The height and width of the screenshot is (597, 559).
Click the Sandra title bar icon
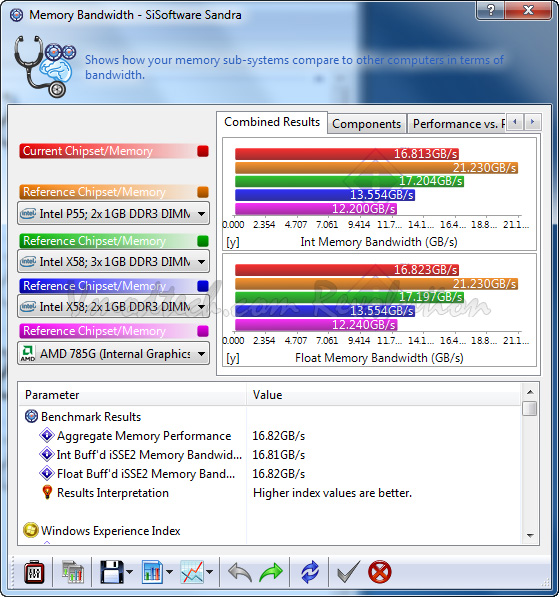tap(16, 15)
